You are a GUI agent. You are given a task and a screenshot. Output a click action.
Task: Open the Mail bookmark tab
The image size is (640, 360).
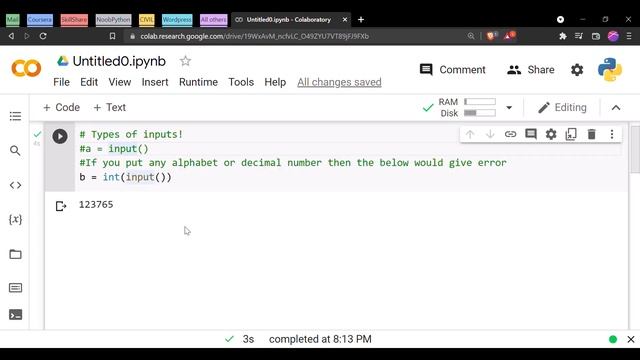13,20
